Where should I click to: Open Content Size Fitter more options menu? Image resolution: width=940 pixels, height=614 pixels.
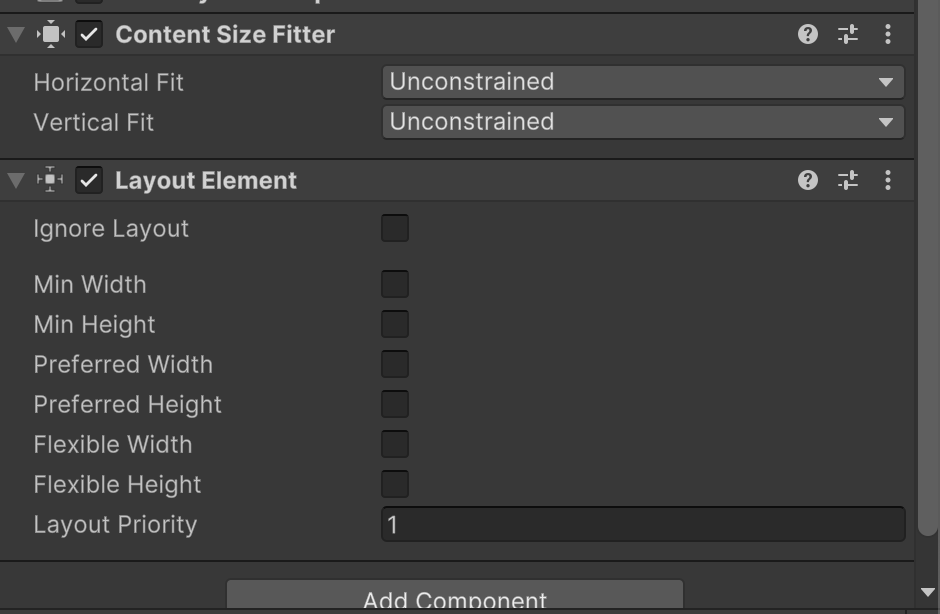point(888,35)
